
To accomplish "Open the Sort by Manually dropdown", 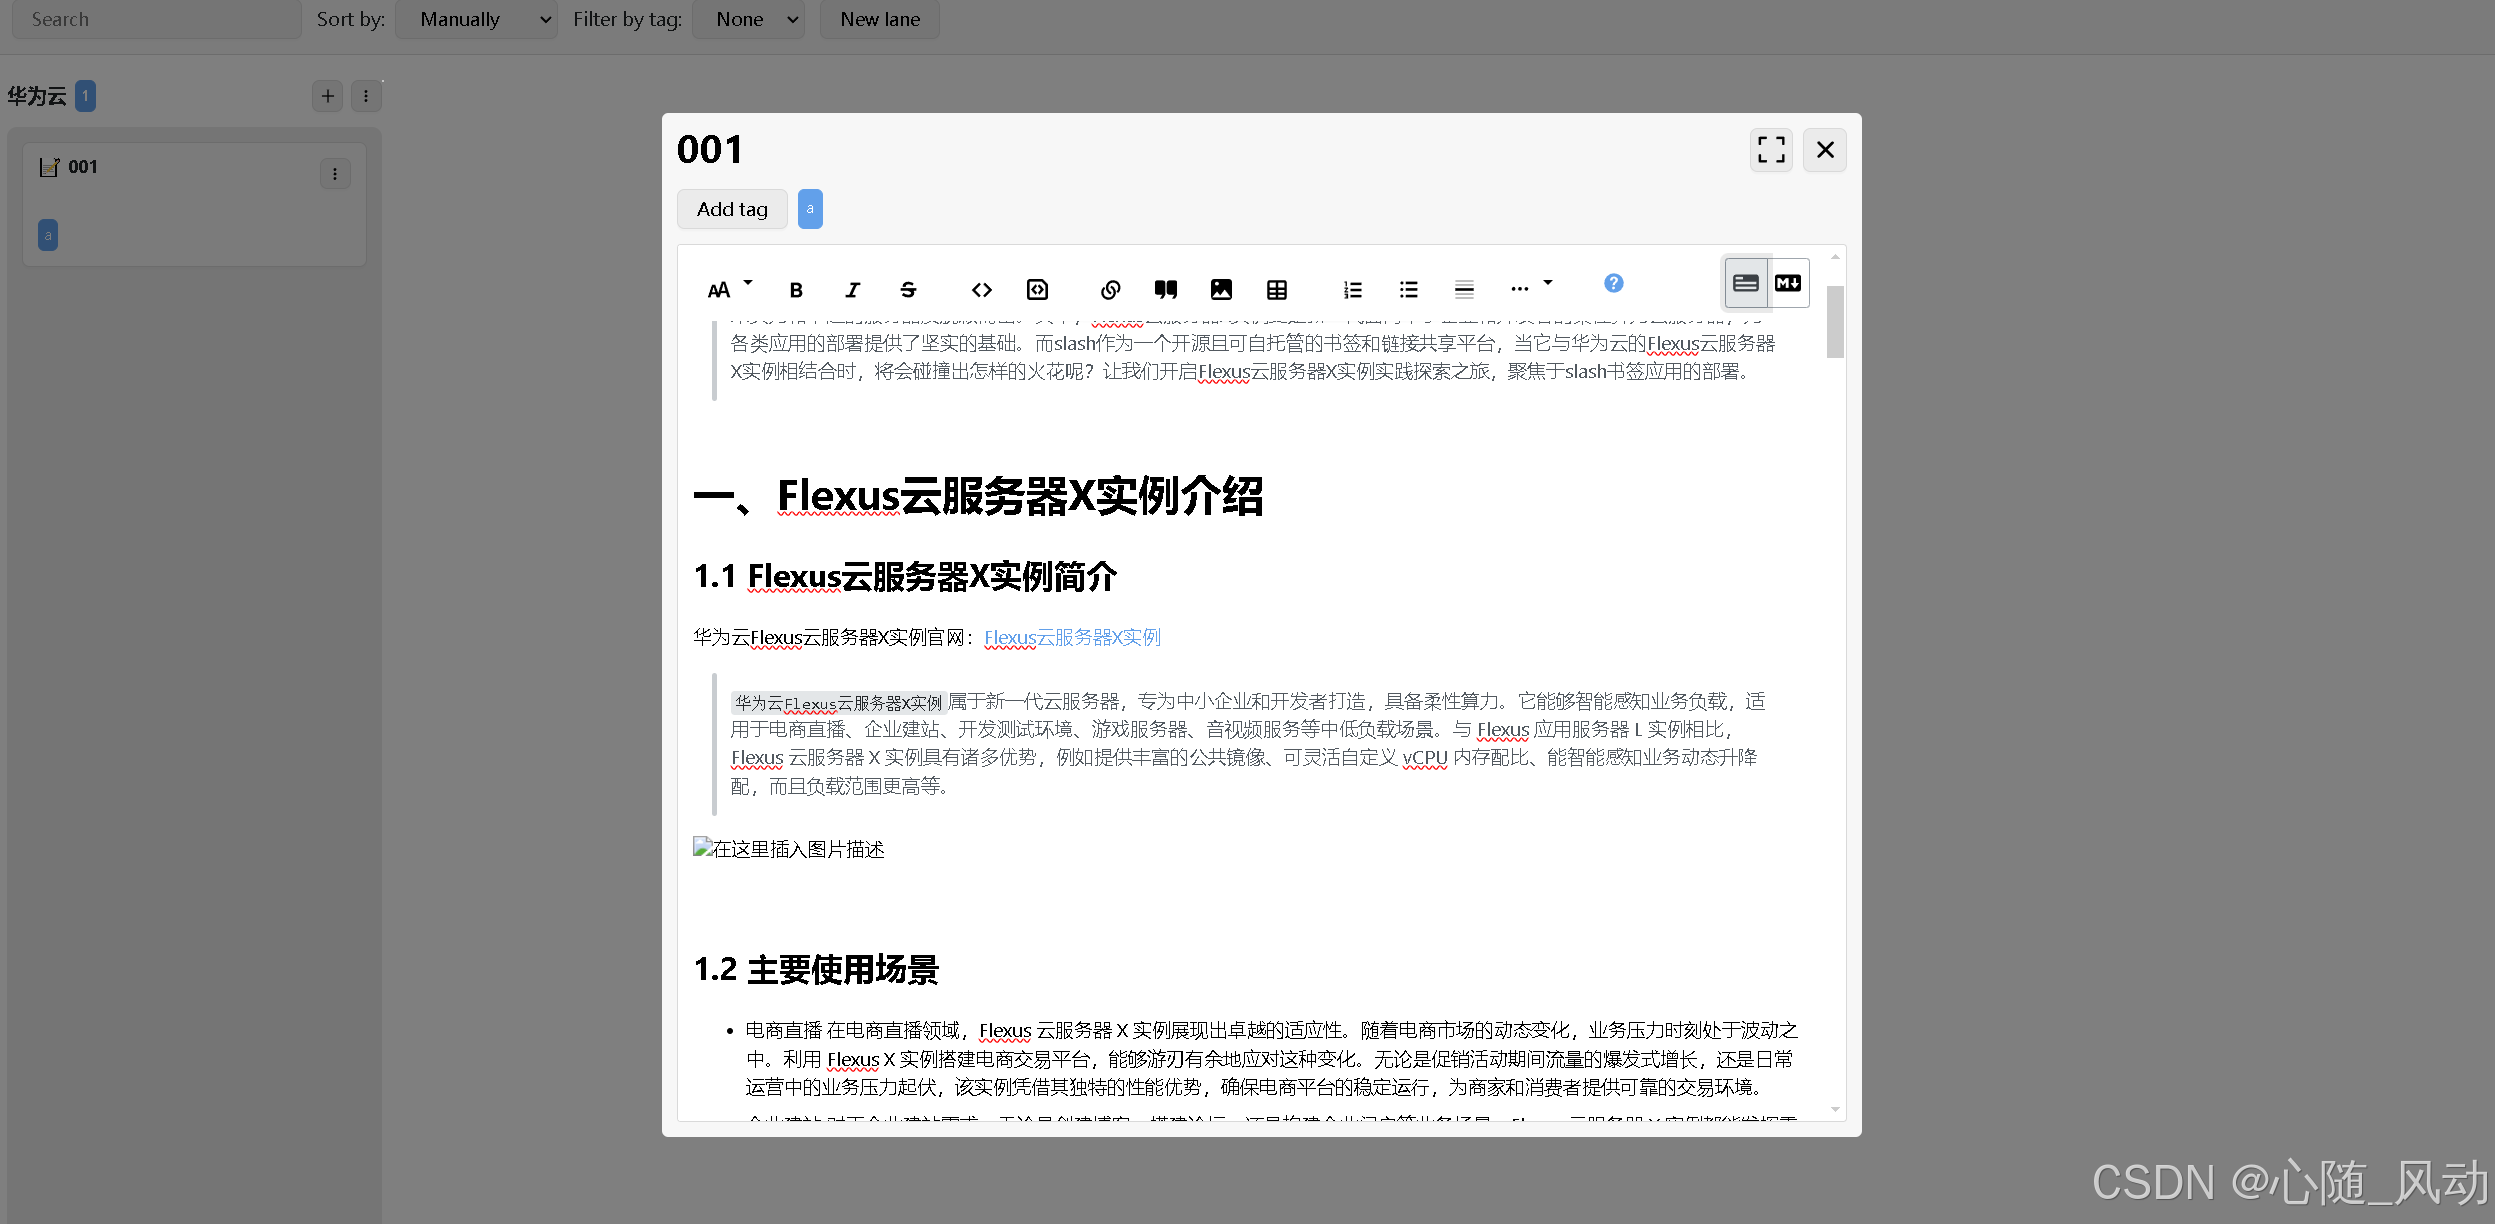I will tap(476, 19).
